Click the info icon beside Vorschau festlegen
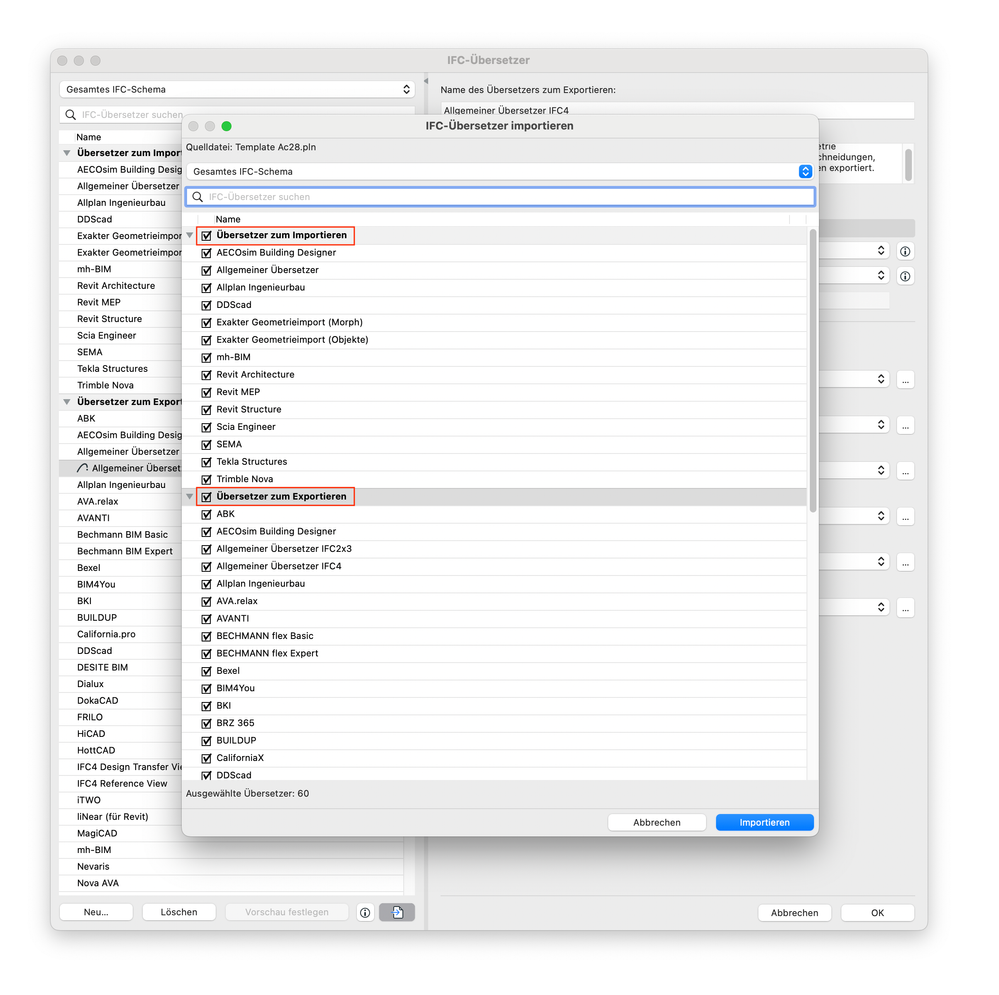 click(365, 913)
